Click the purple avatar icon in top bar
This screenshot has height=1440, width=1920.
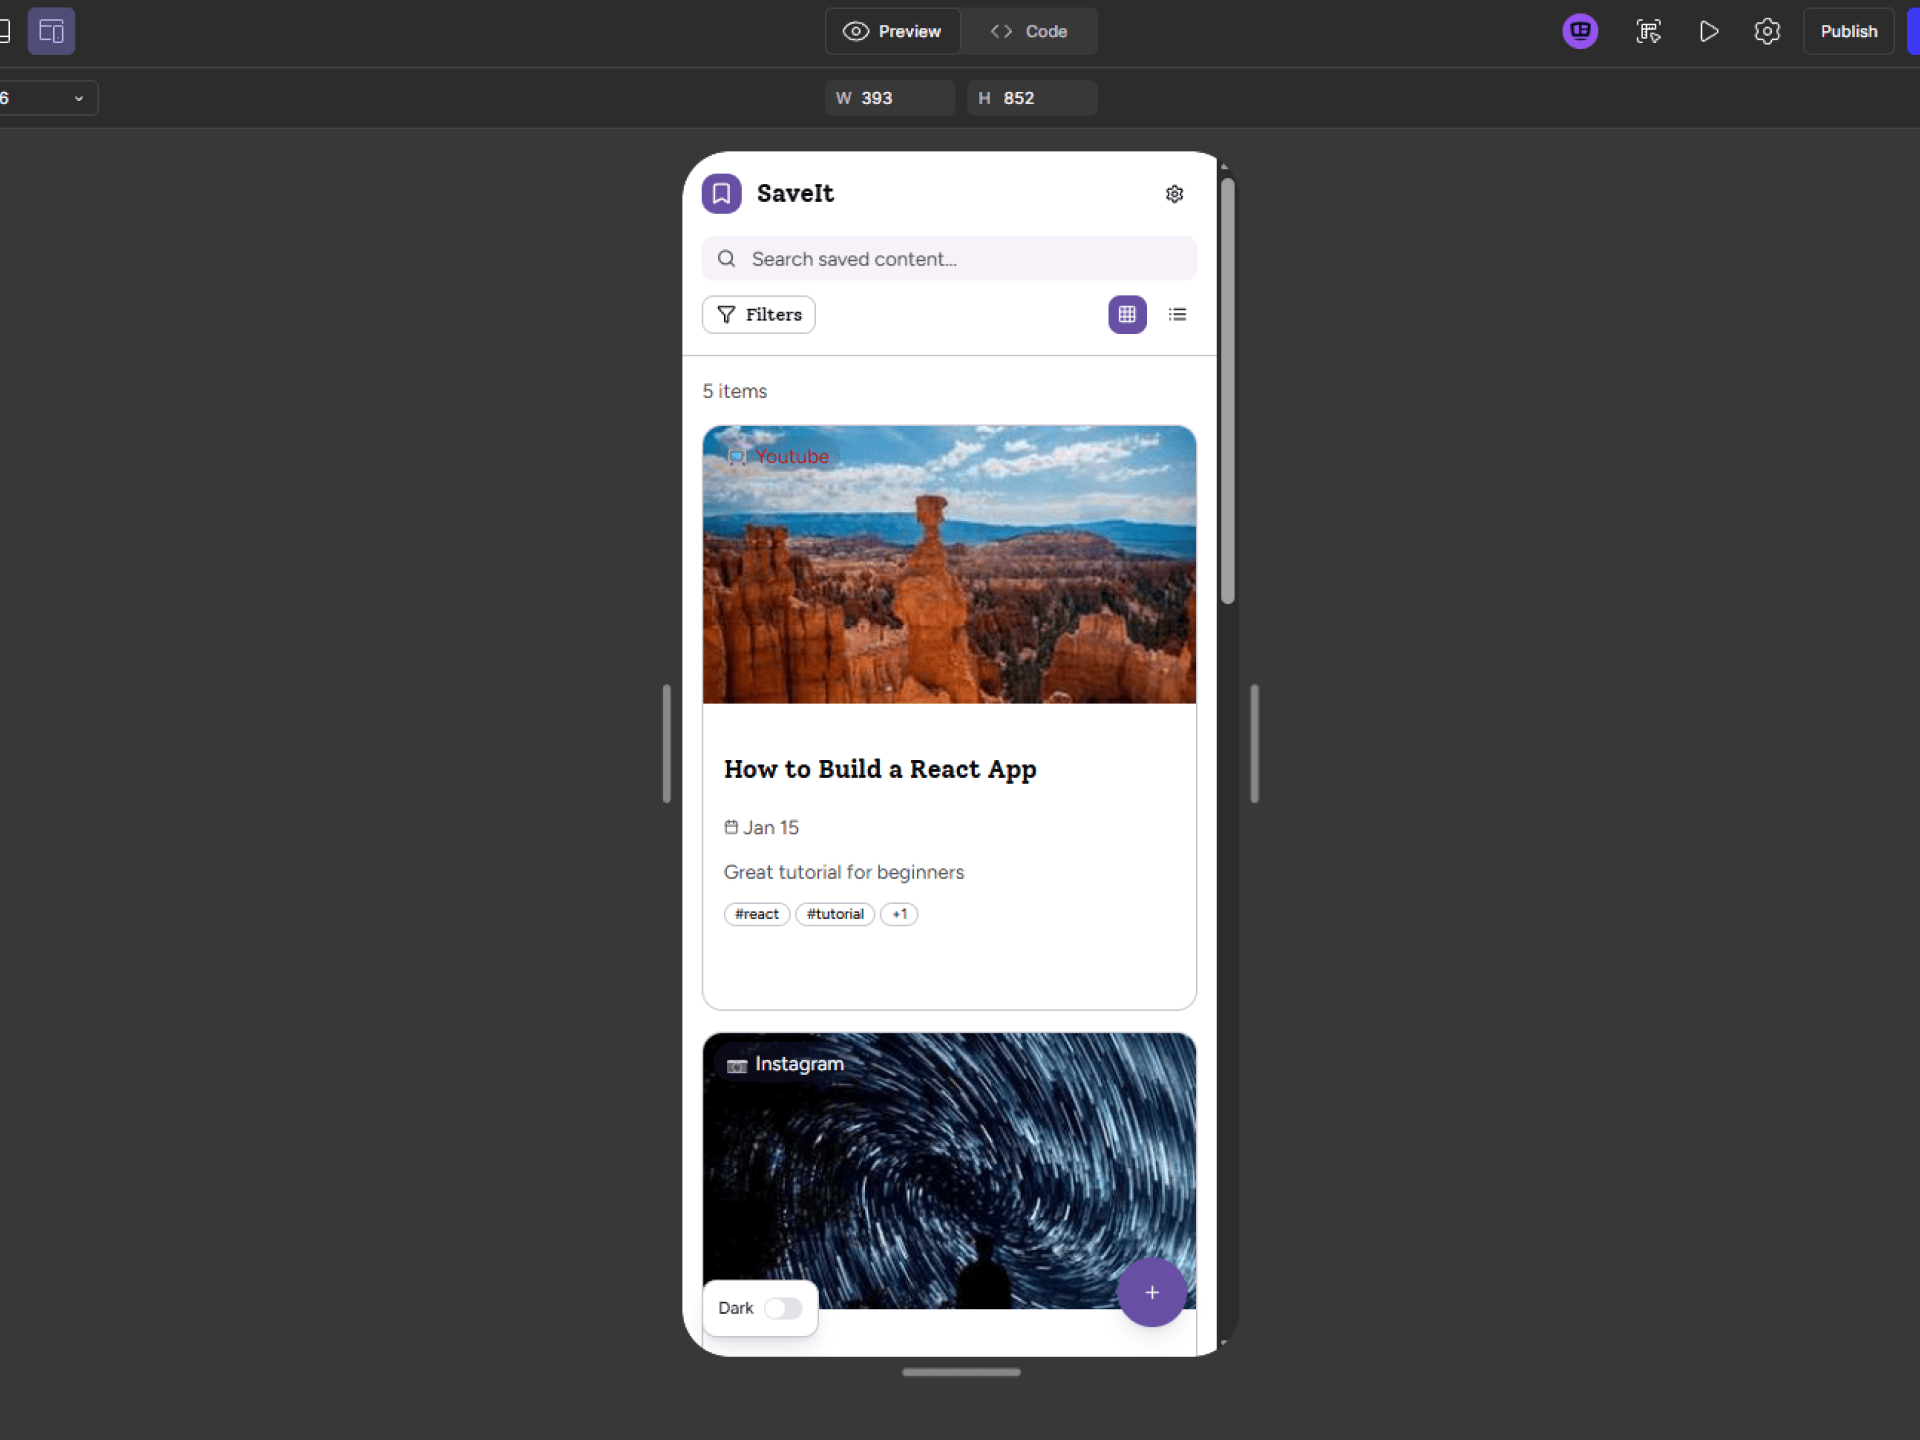point(1580,31)
